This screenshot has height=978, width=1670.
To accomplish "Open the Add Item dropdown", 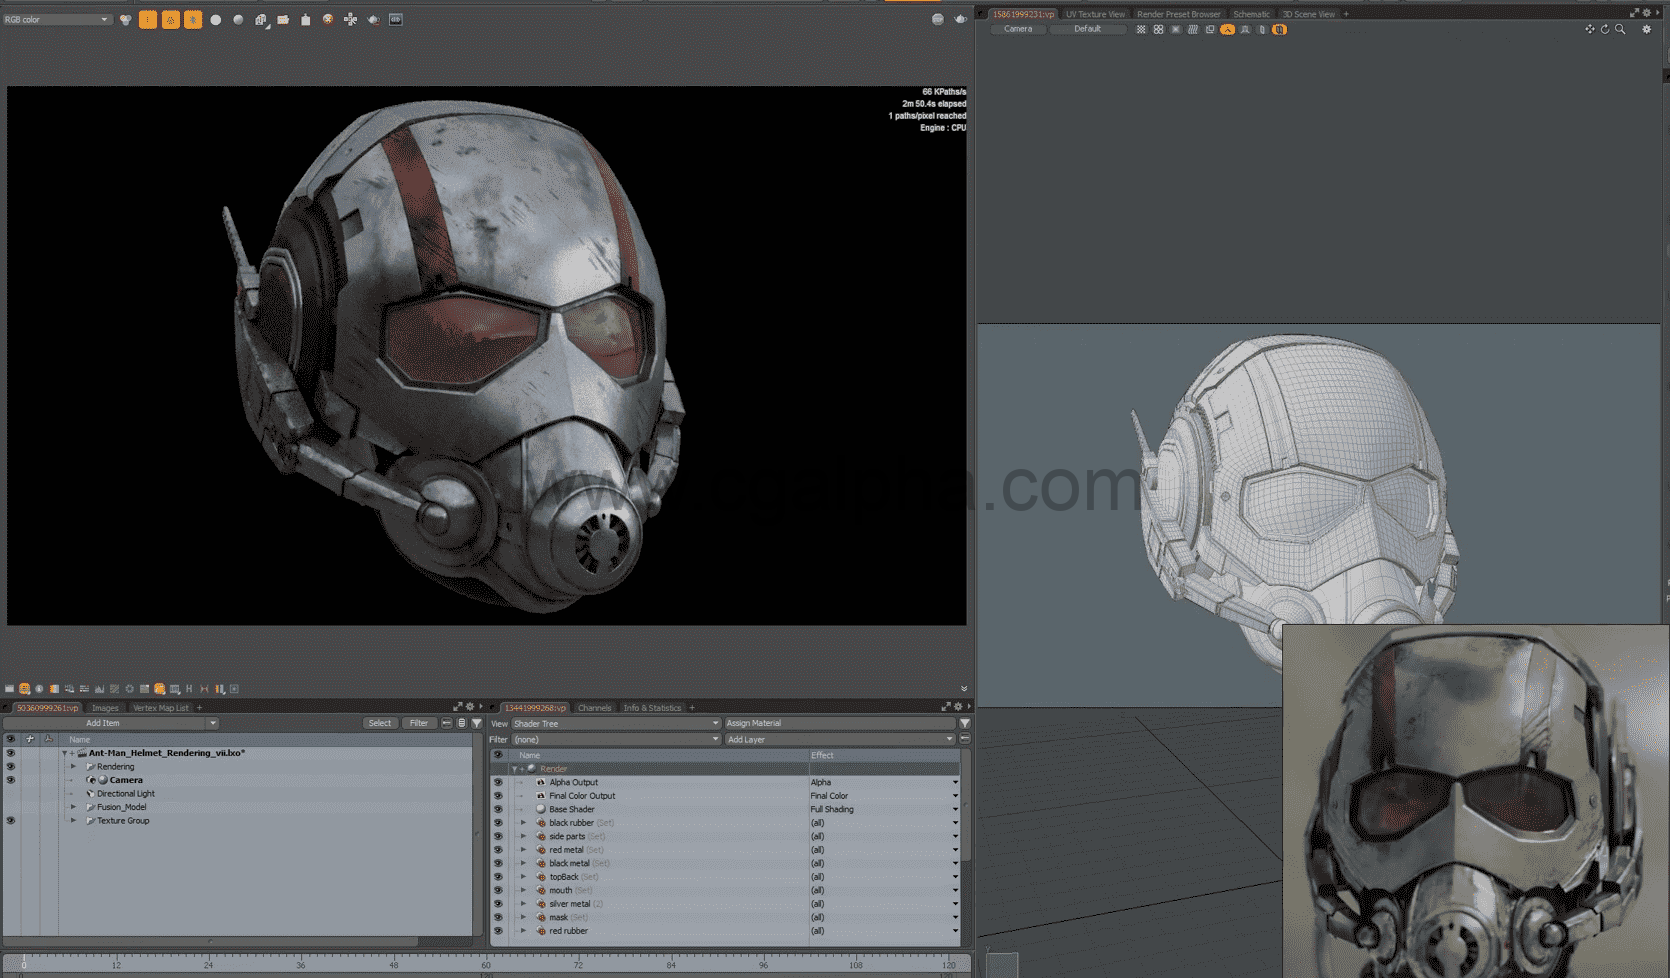I will point(111,723).
